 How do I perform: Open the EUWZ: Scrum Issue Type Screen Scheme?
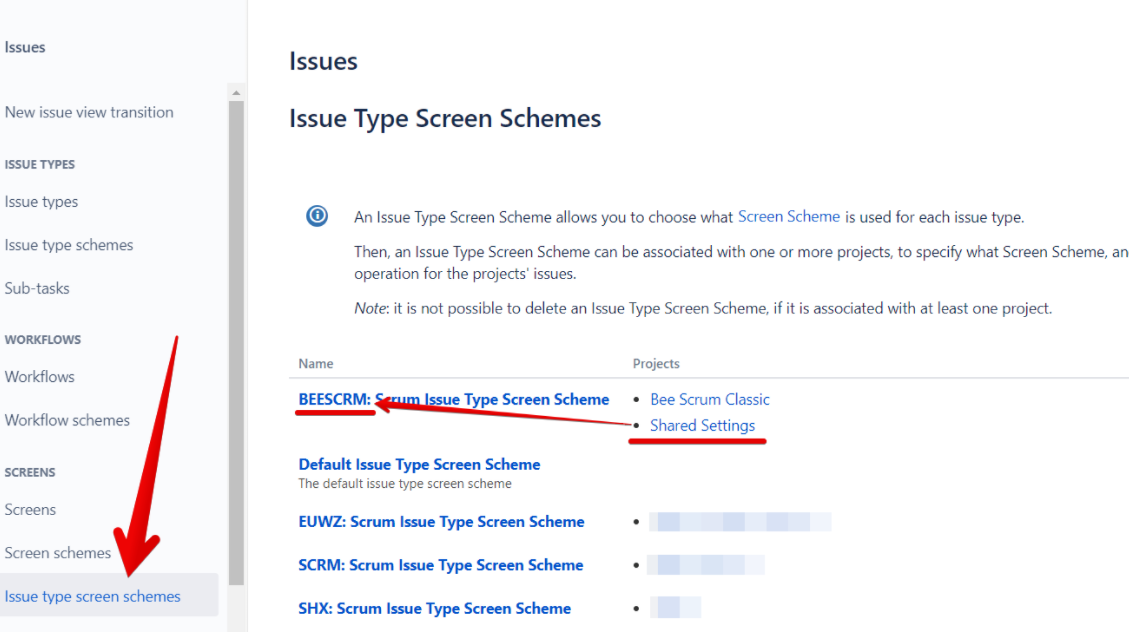click(x=441, y=521)
